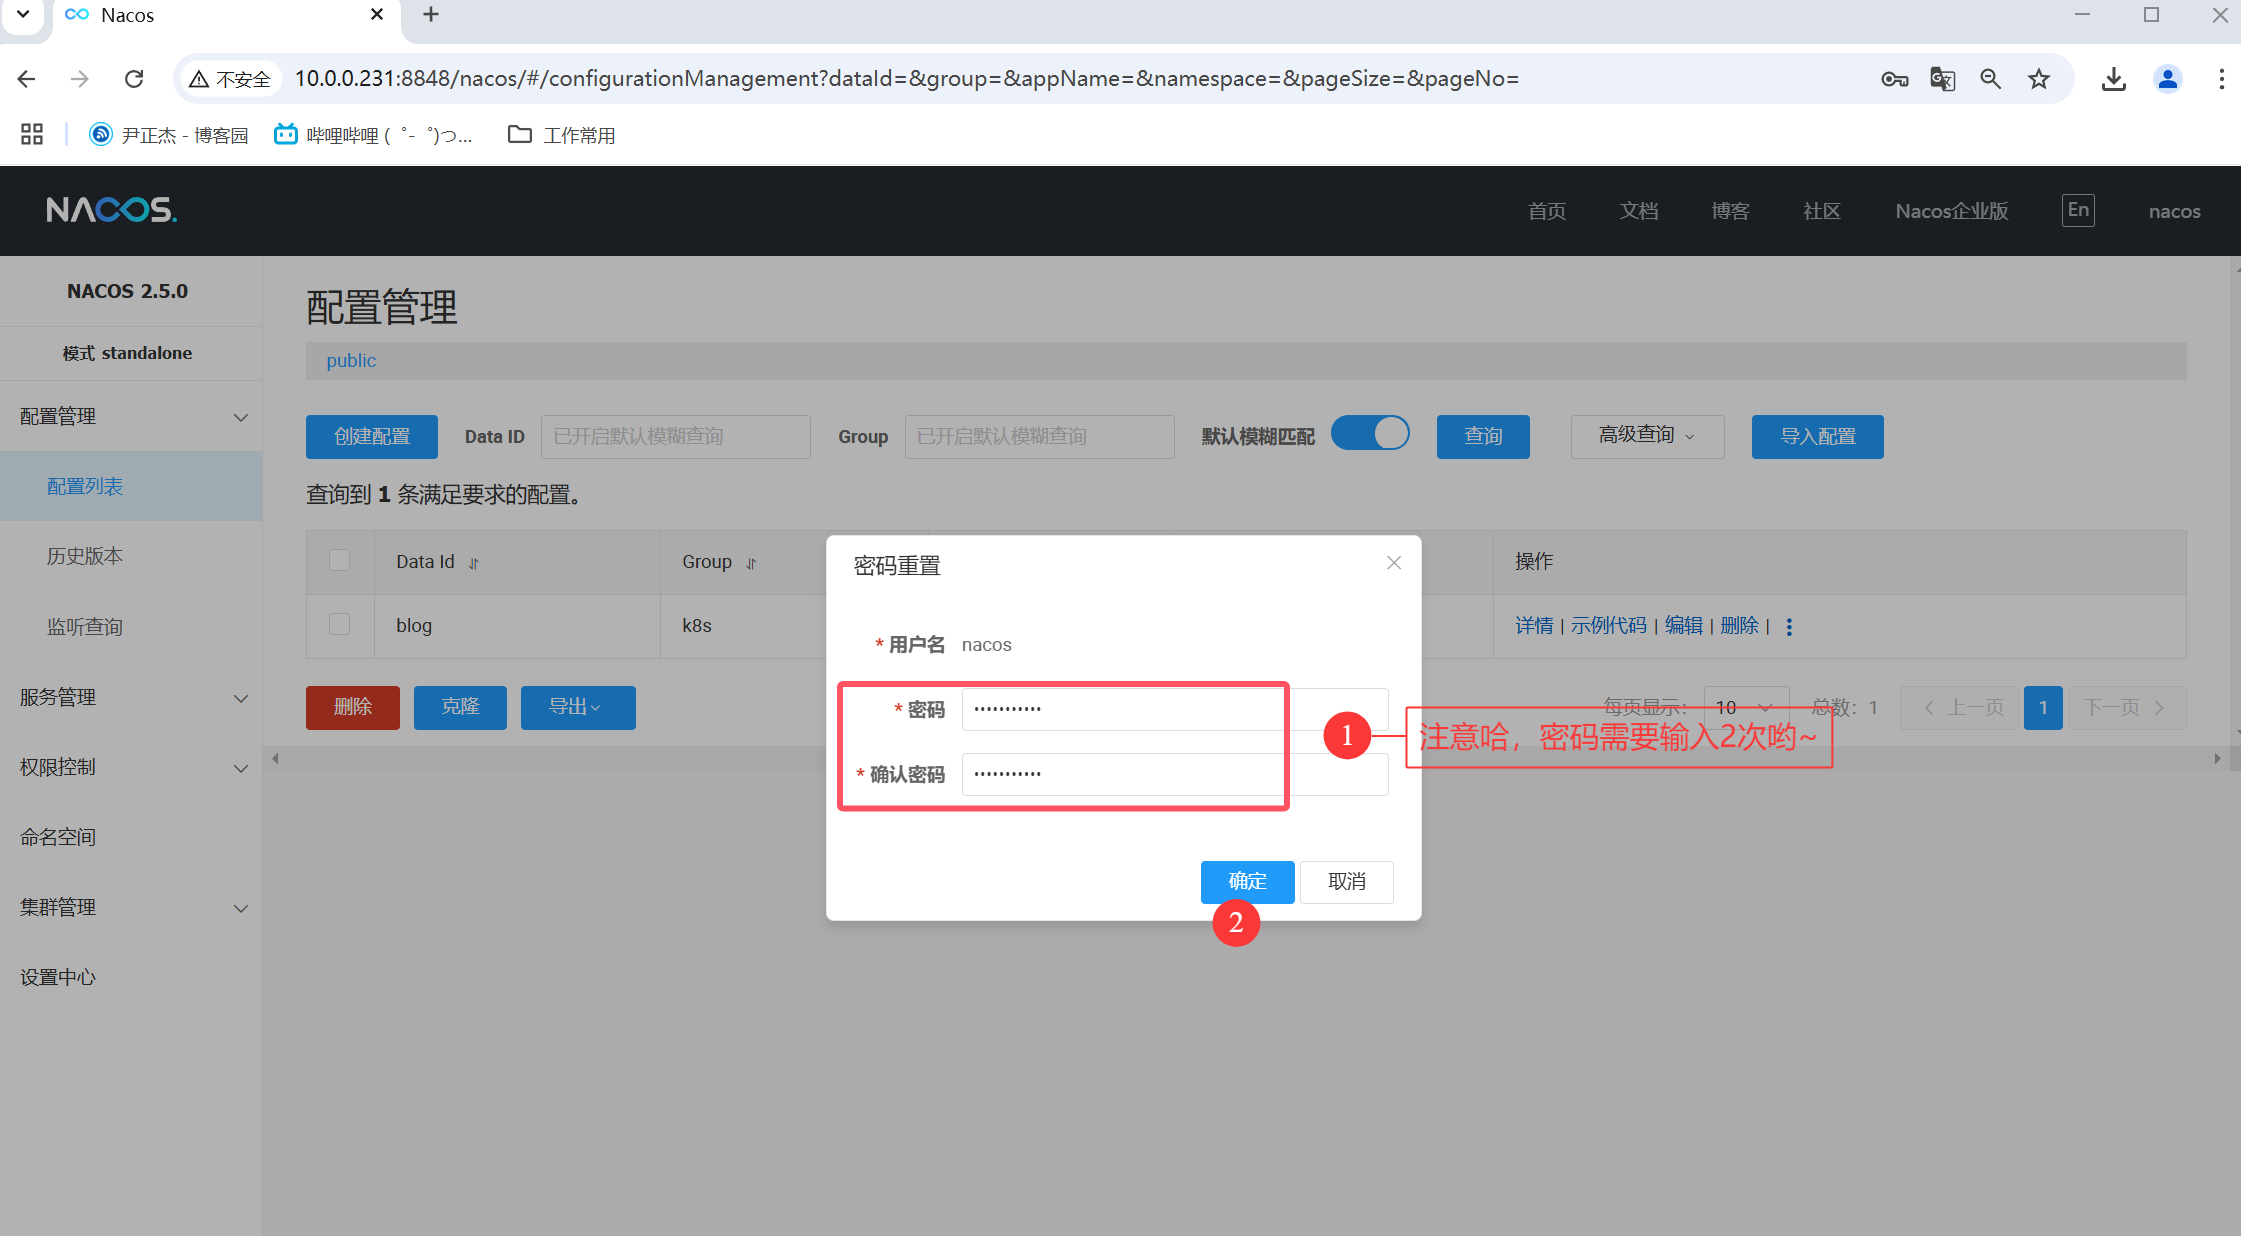Open the blog row more-actions dots

click(x=1789, y=626)
